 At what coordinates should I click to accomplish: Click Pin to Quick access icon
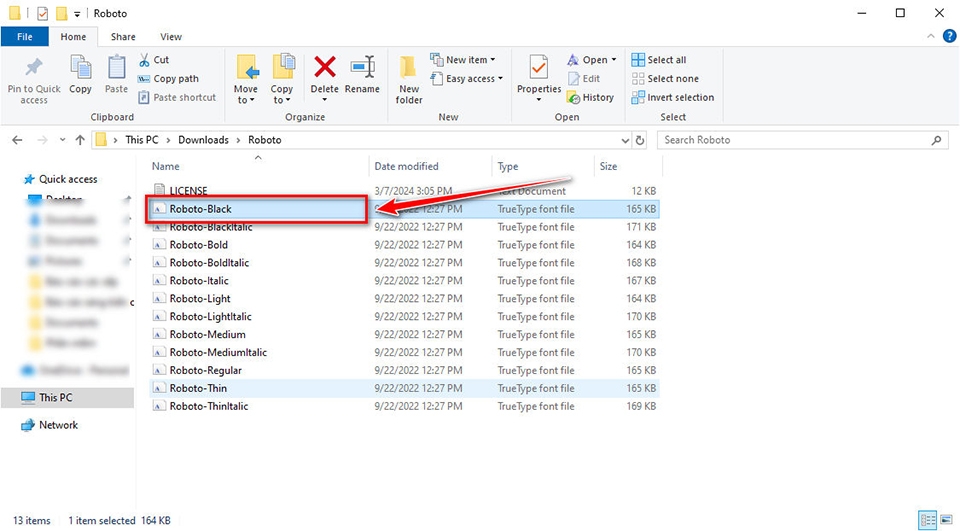pos(34,80)
